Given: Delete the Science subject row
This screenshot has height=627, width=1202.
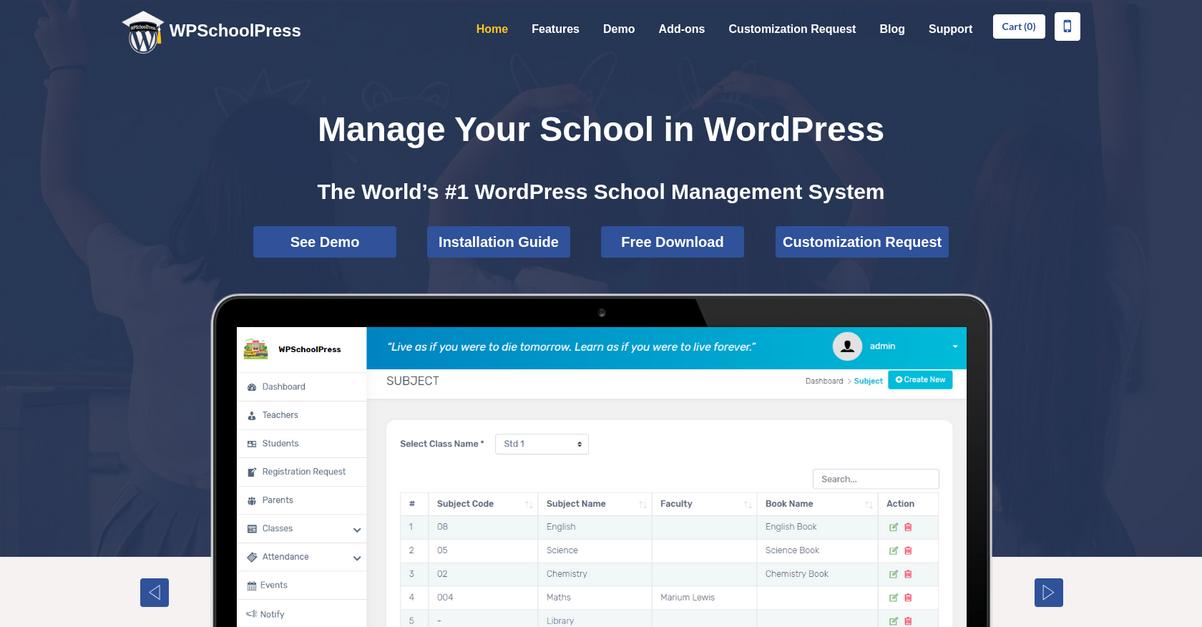Looking at the screenshot, I should tap(908, 550).
